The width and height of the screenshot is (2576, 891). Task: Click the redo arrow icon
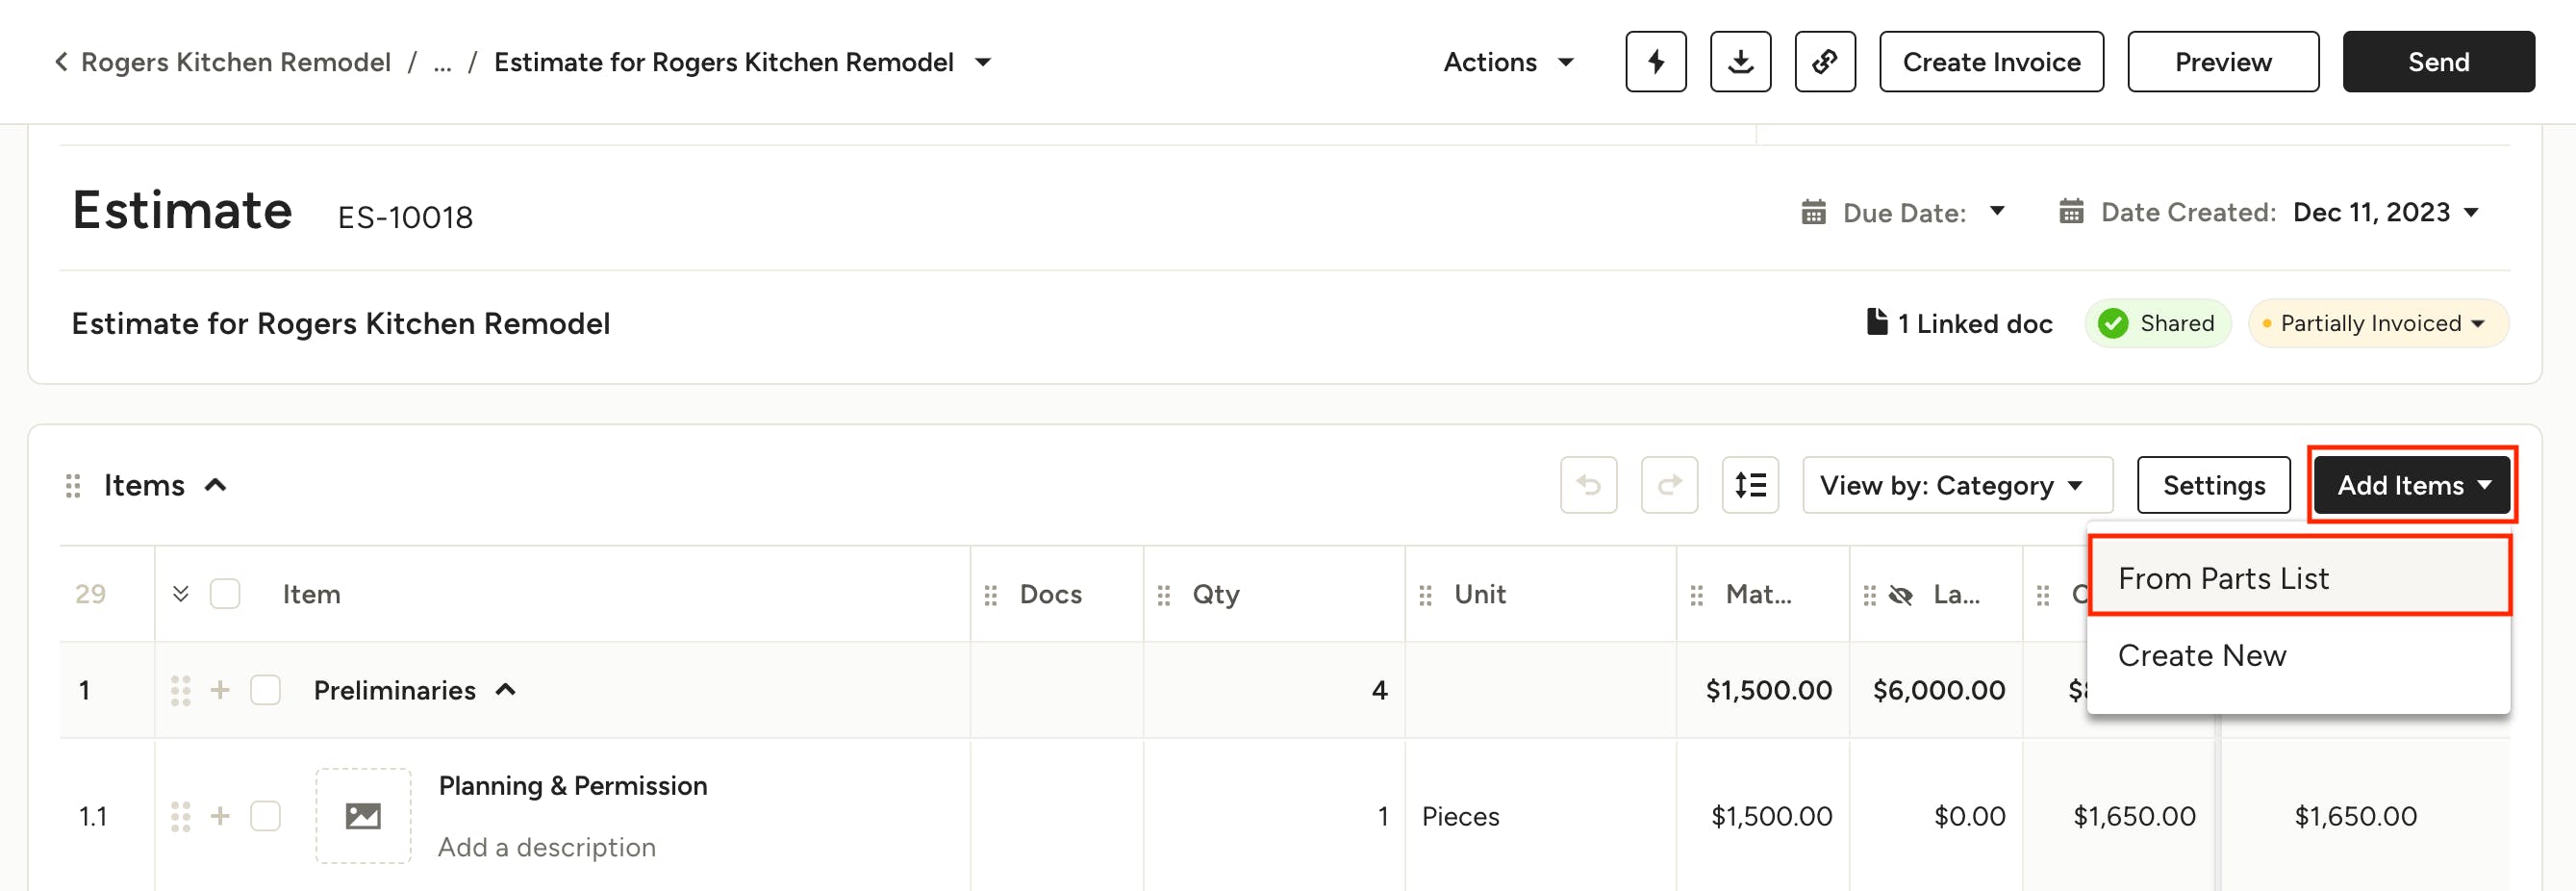point(1668,485)
